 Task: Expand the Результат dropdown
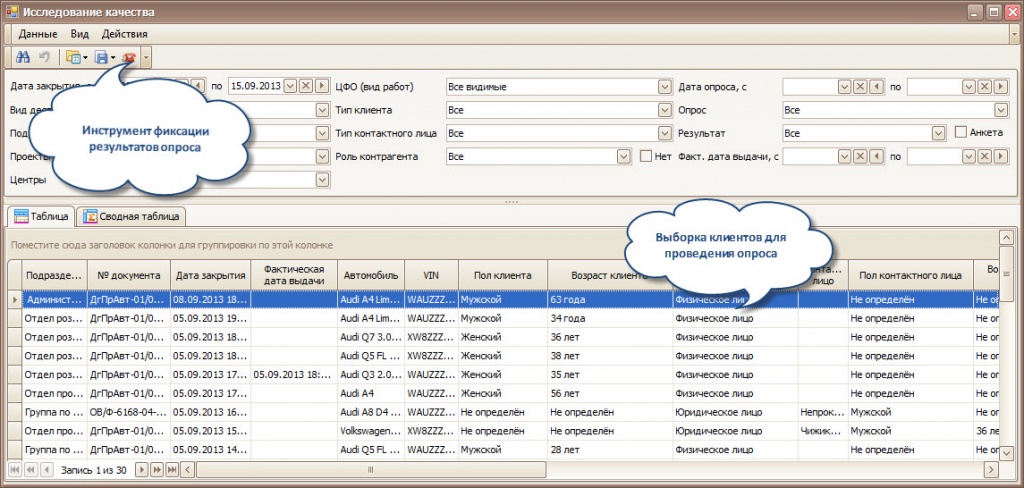click(938, 132)
